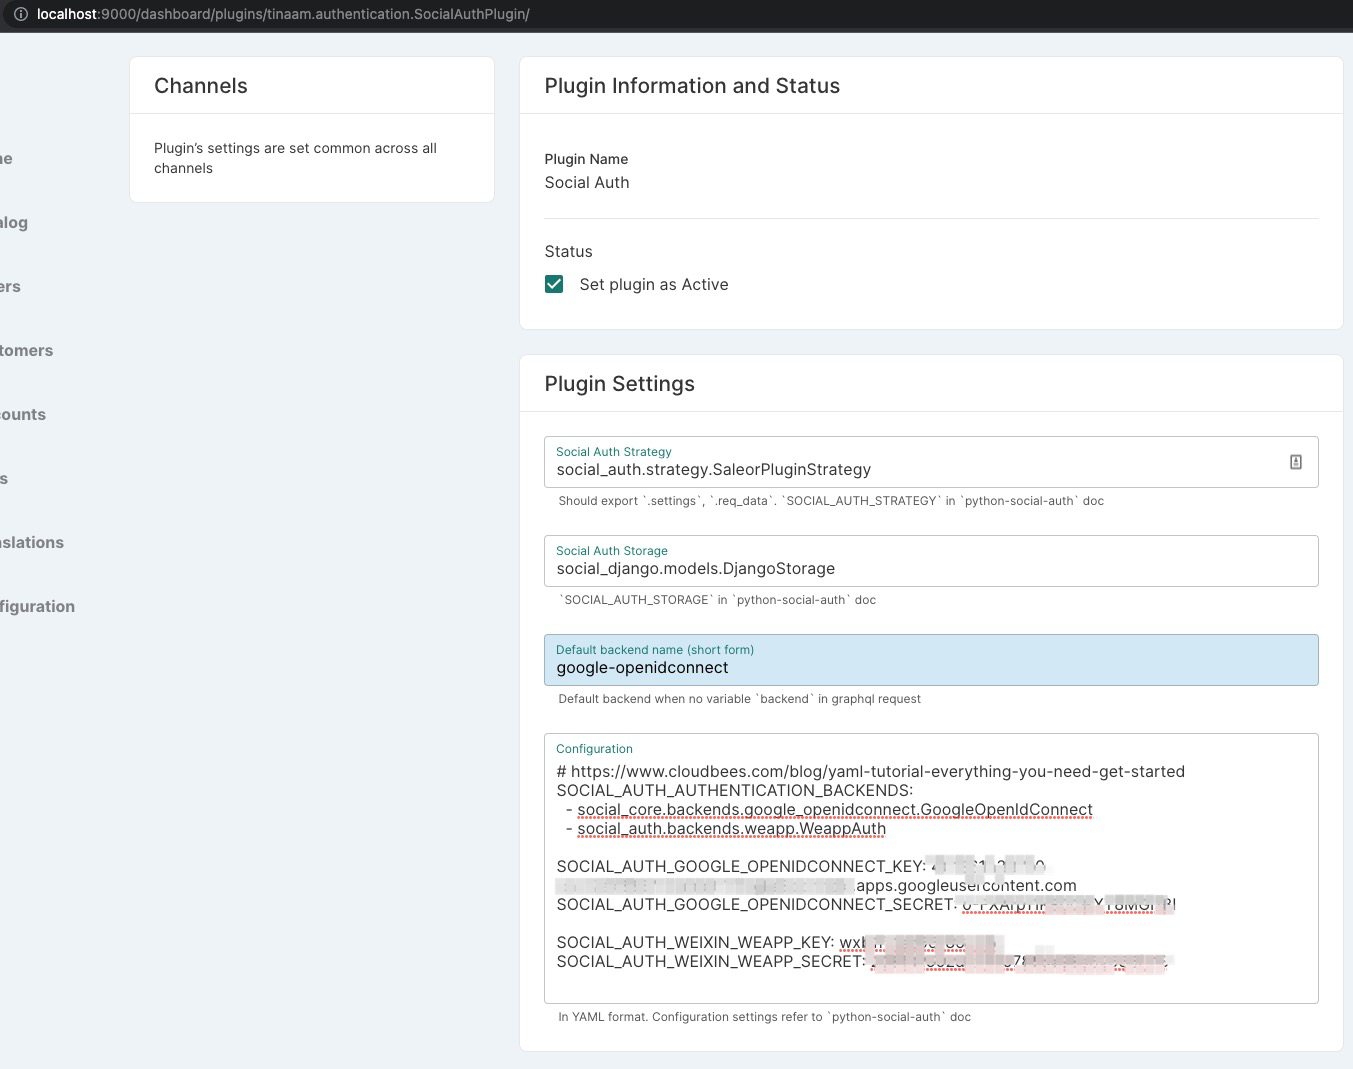Click the site info icon in address bar
This screenshot has height=1069, width=1353.
(20, 14)
